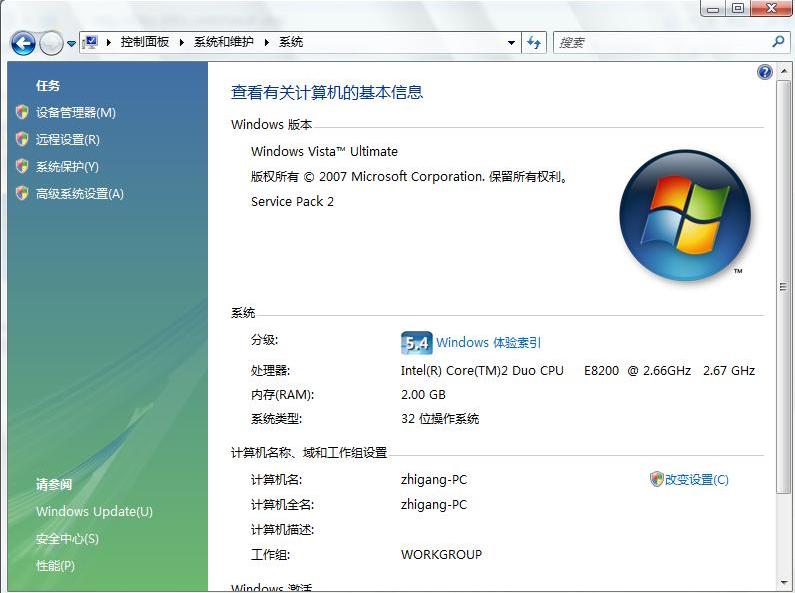
Task: Click shield icon beside 改变设置
Action: [657, 479]
